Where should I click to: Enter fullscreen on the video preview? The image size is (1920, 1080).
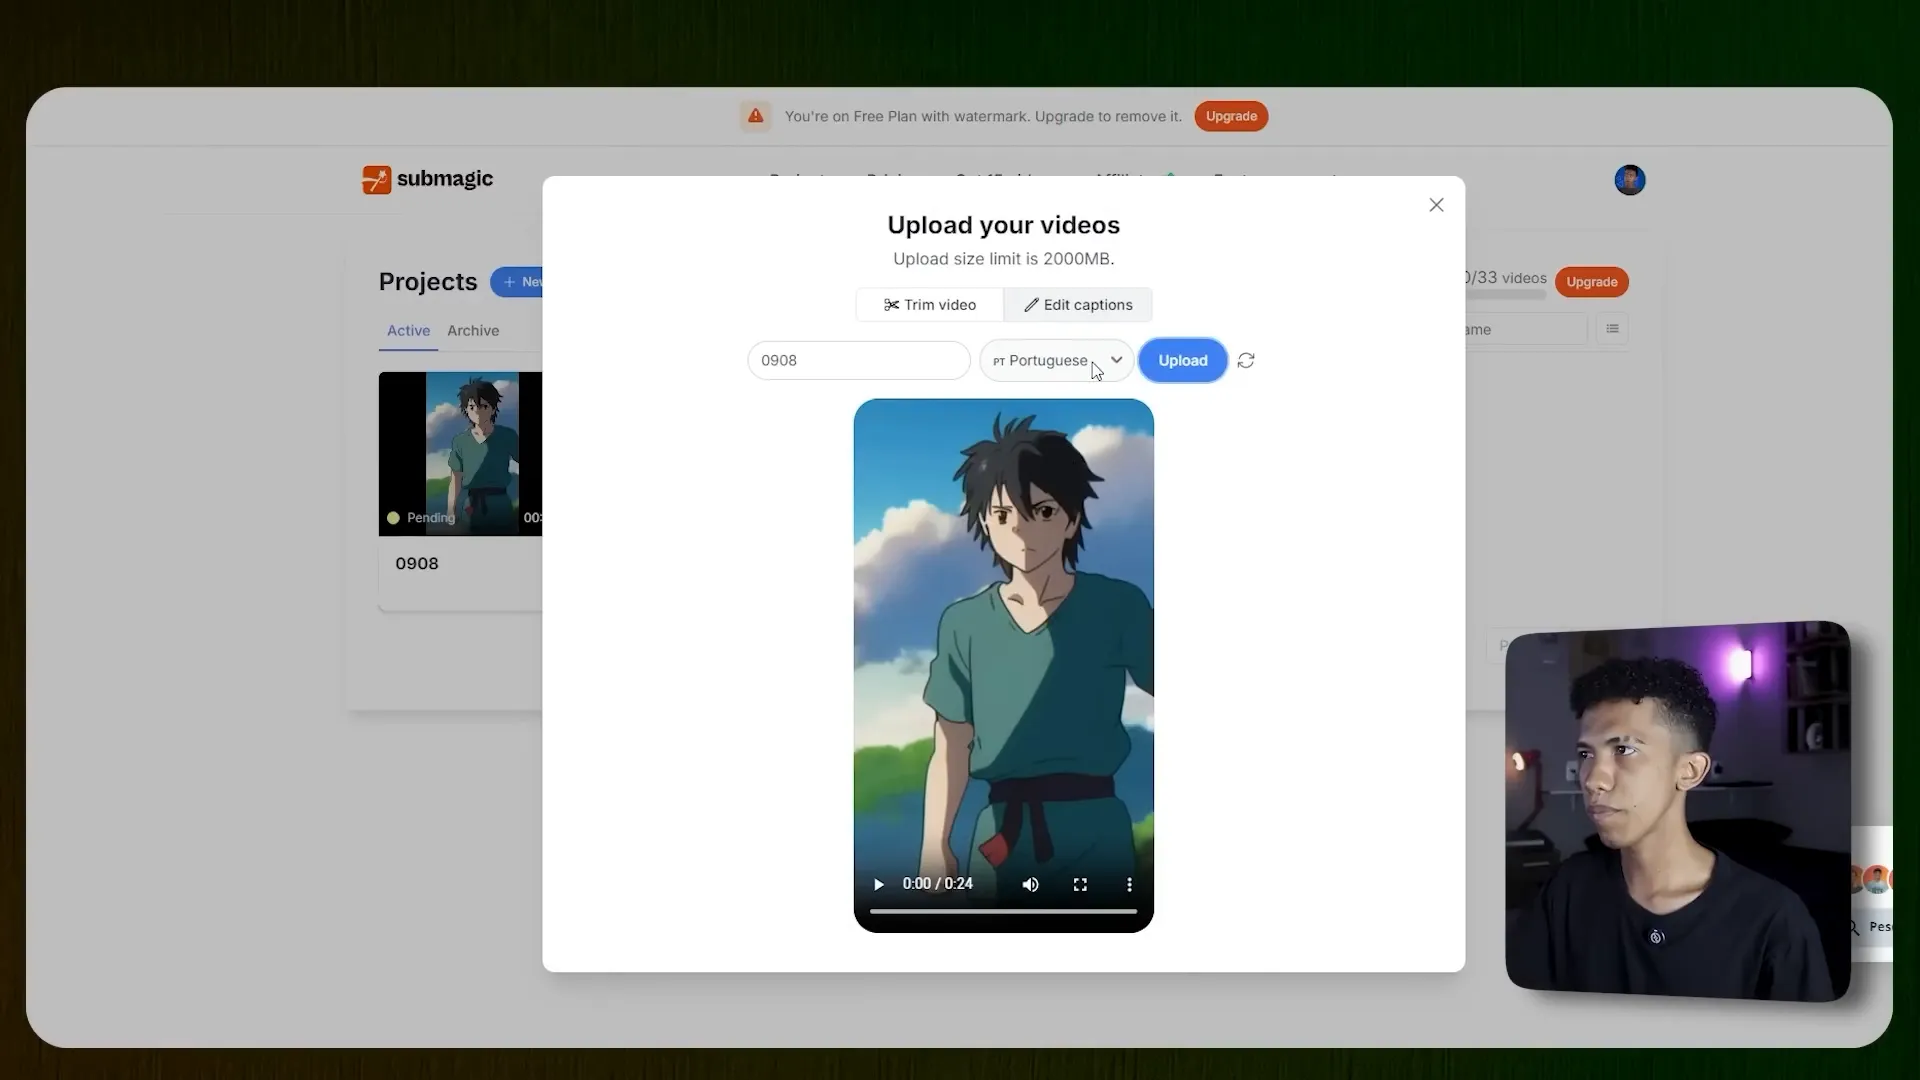pyautogui.click(x=1080, y=885)
